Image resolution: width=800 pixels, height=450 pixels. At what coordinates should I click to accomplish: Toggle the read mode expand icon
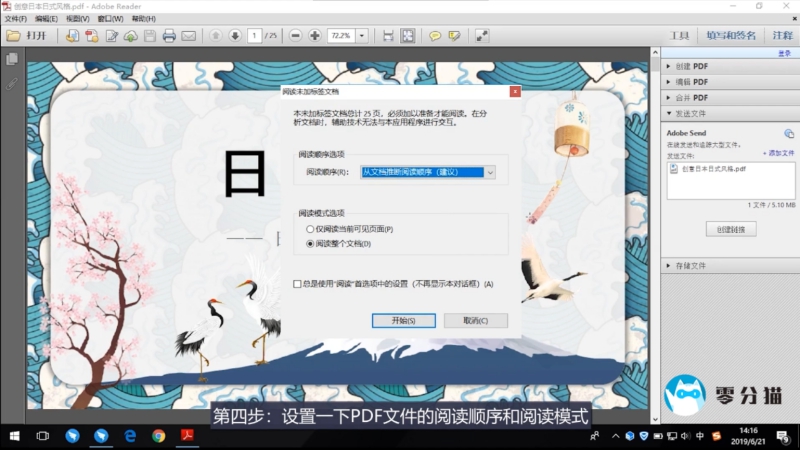point(482,36)
